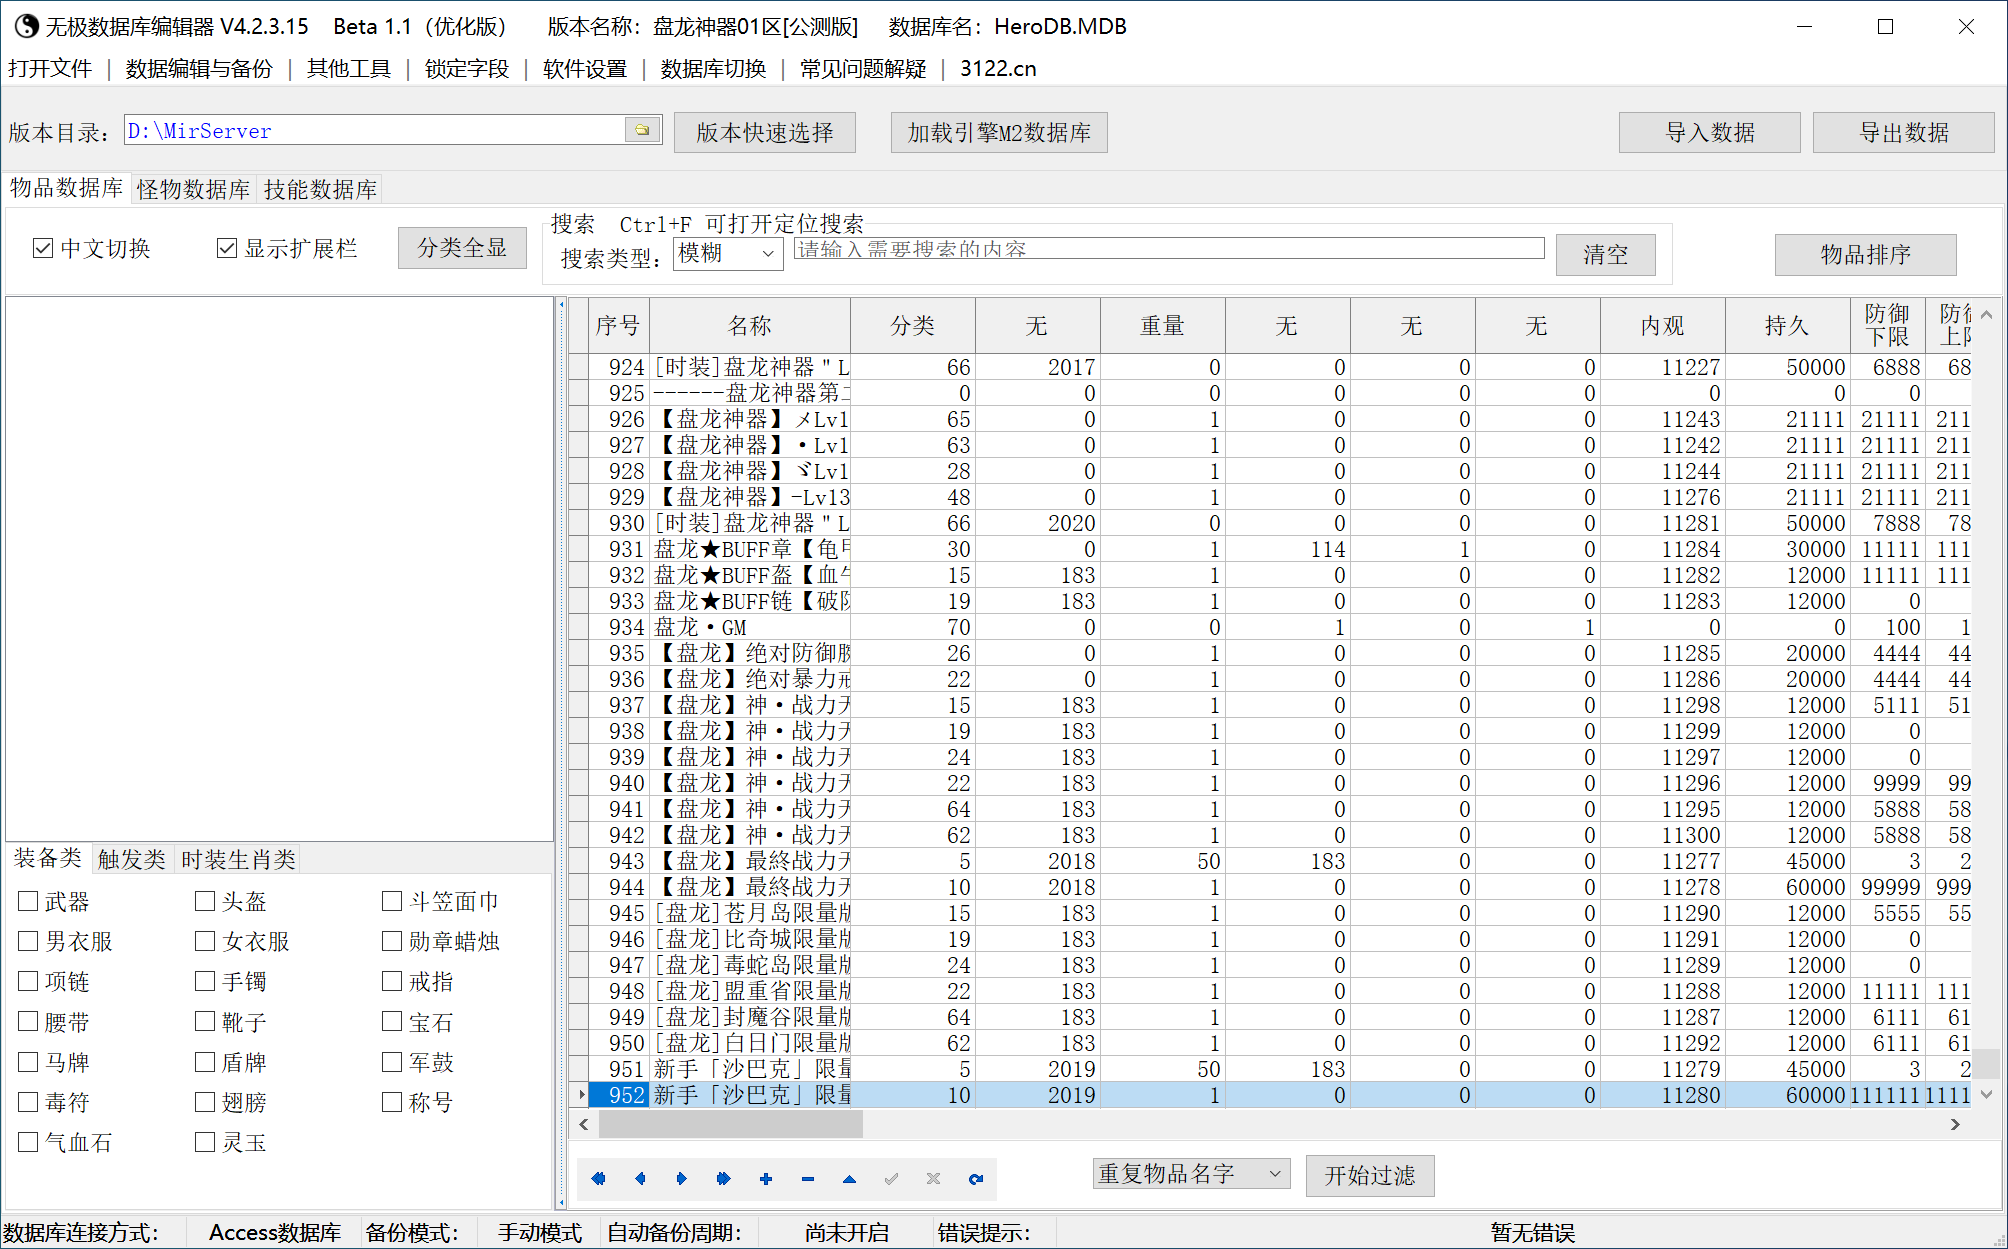Refresh data with the curved arrow icon

[975, 1179]
